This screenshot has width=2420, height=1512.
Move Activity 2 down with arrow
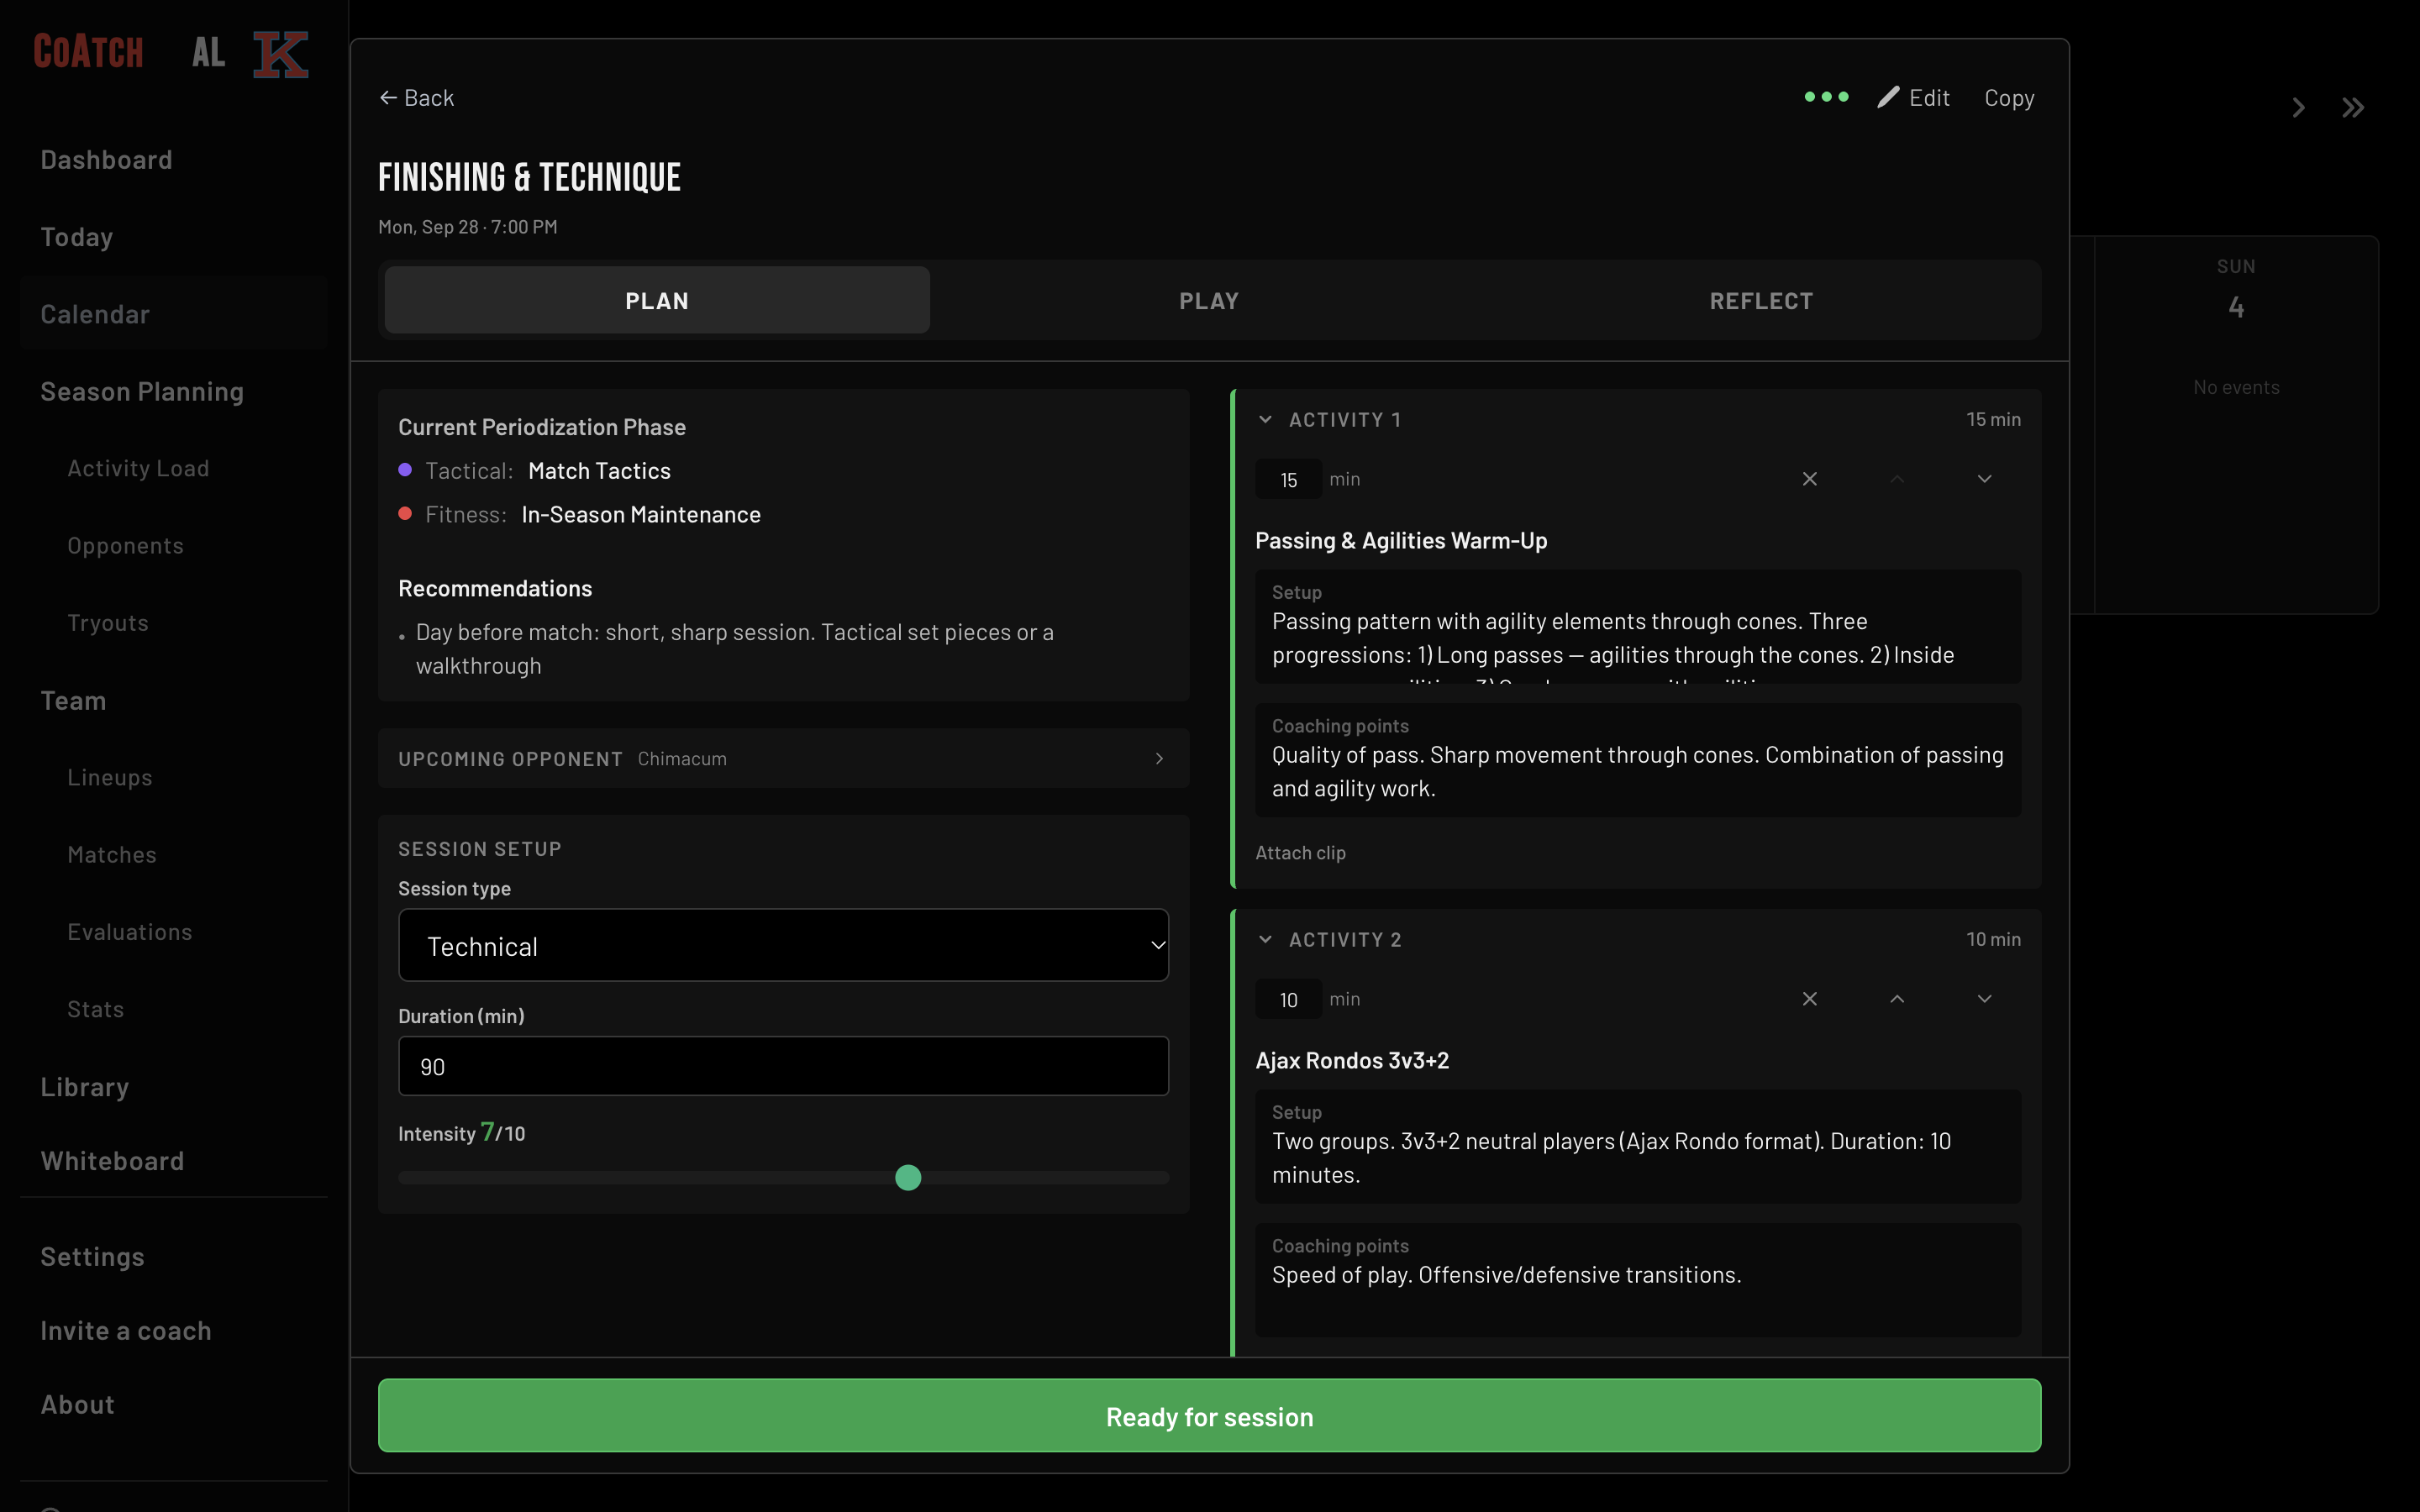pos(1985,999)
